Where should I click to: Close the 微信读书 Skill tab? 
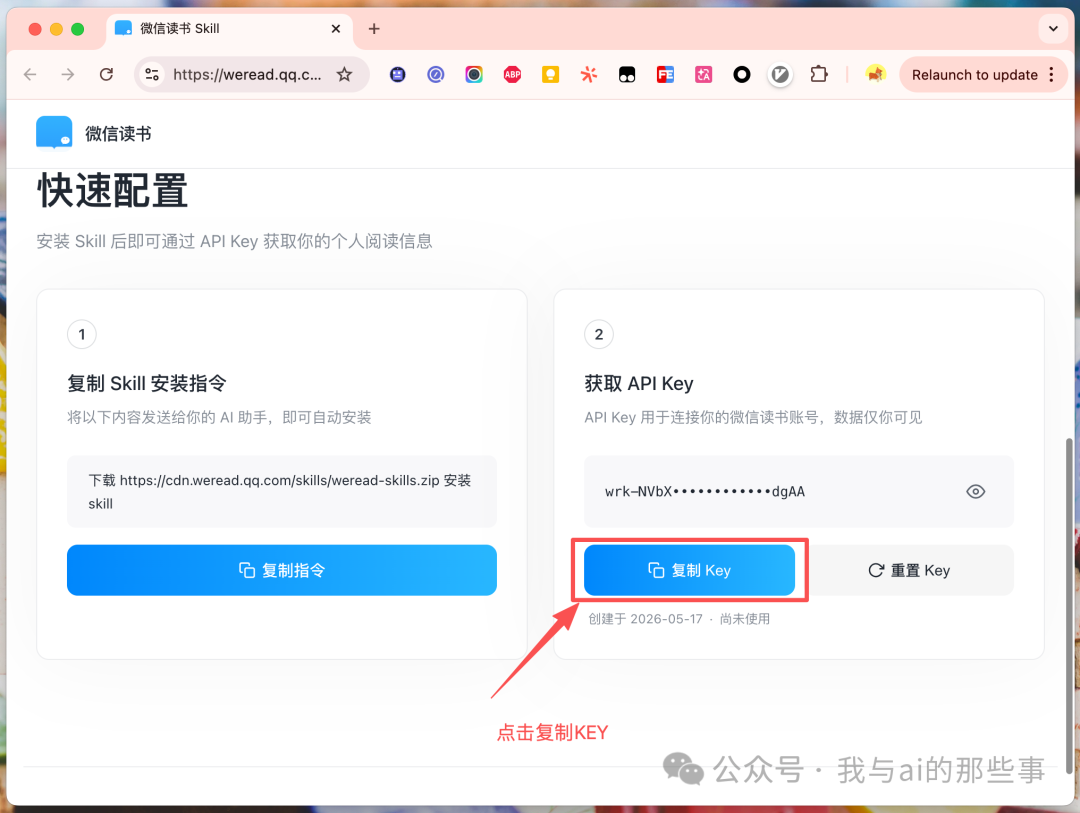coord(335,29)
